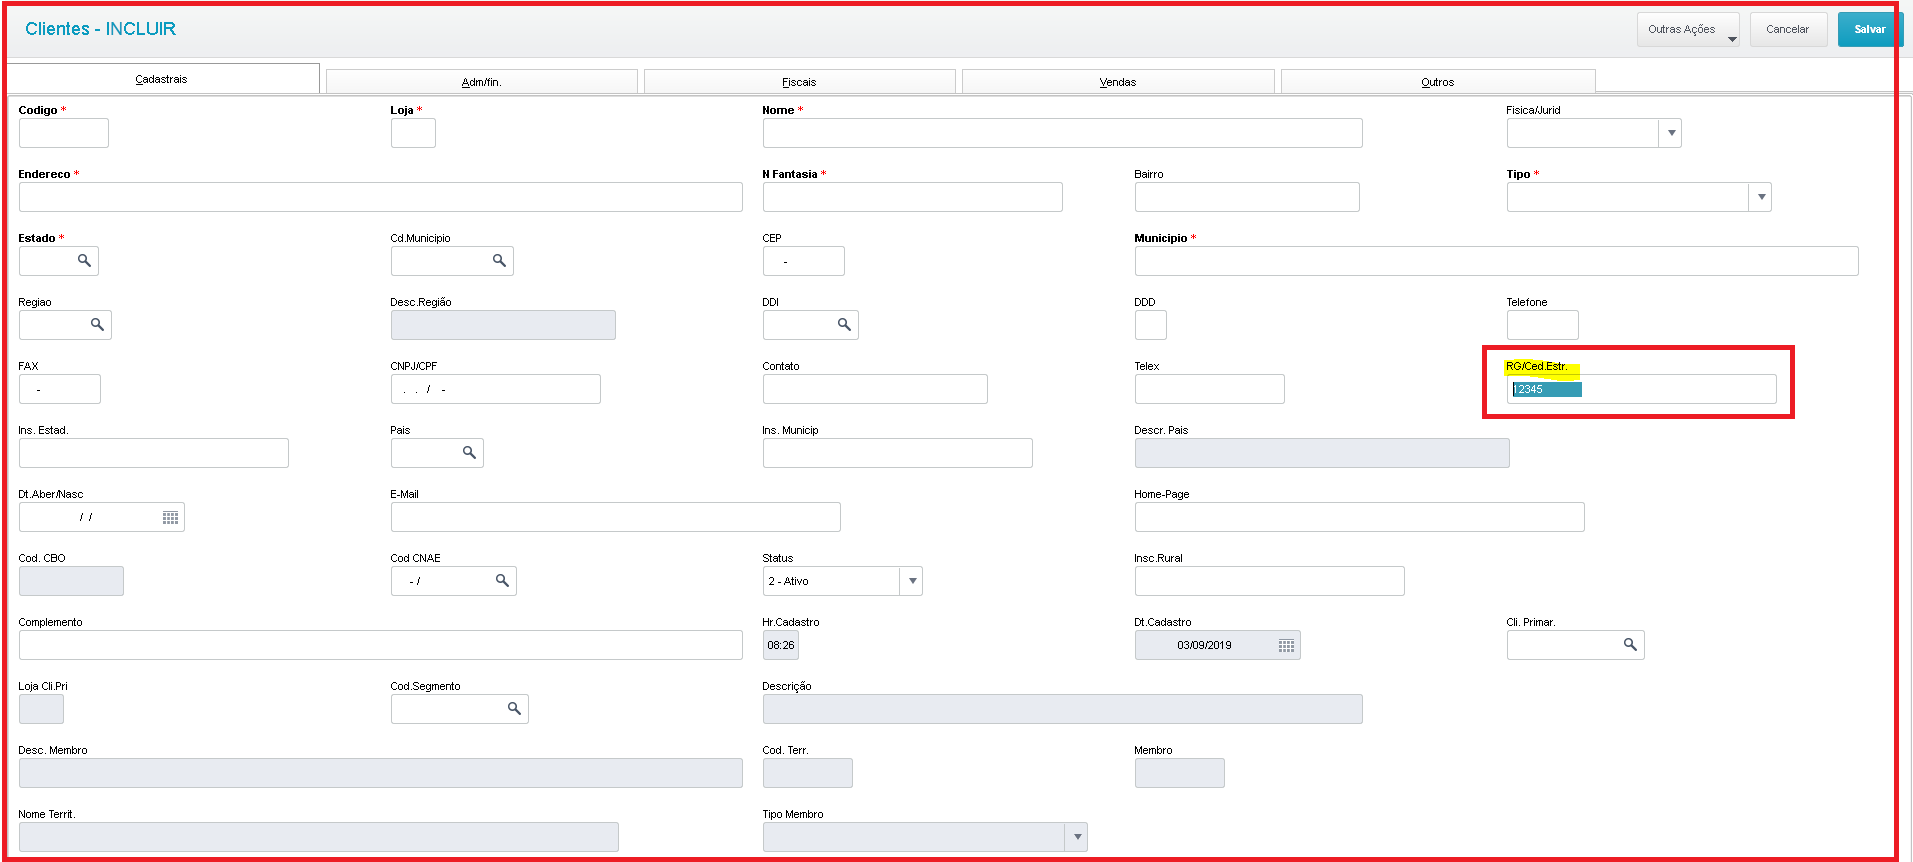Open the Cli. Primar. search magnifier

point(1630,645)
